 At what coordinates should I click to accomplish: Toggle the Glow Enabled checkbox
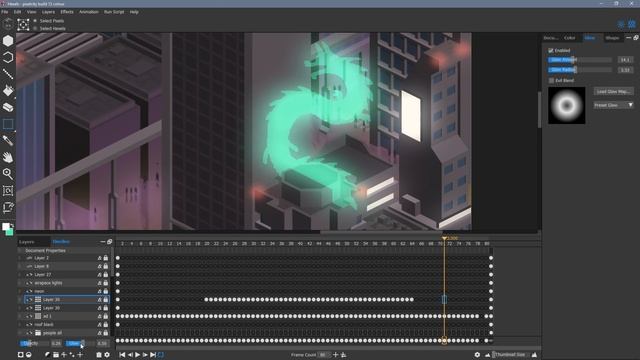[x=551, y=50]
